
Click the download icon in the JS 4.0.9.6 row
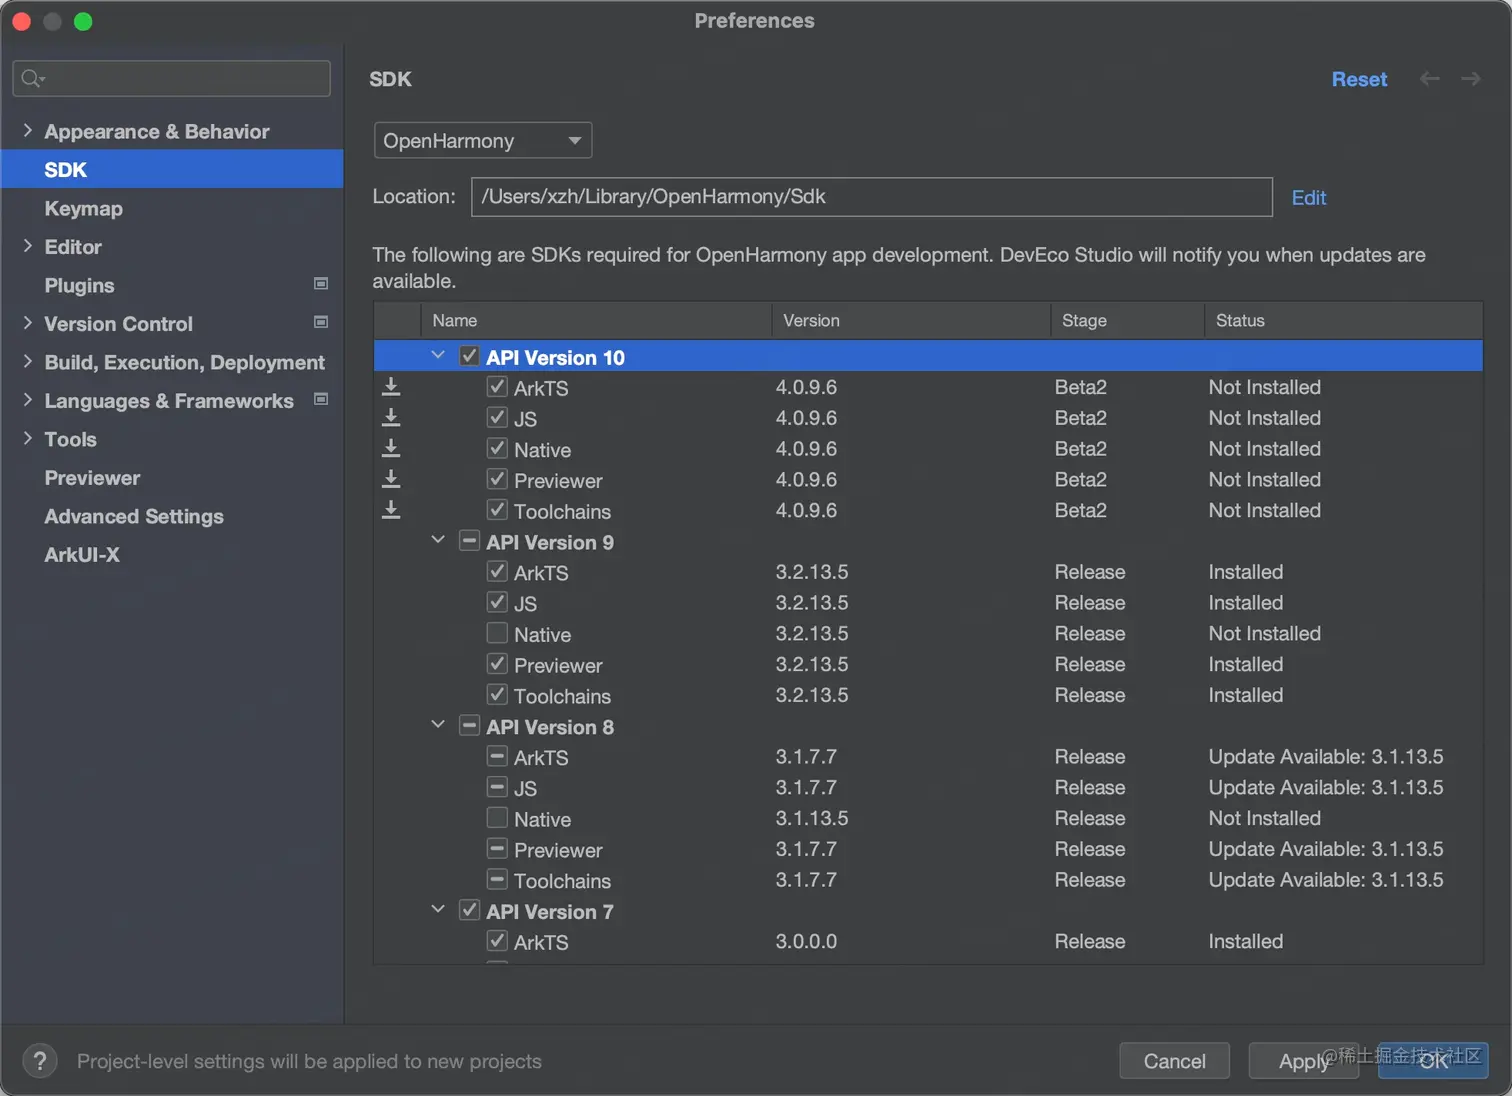(x=391, y=418)
